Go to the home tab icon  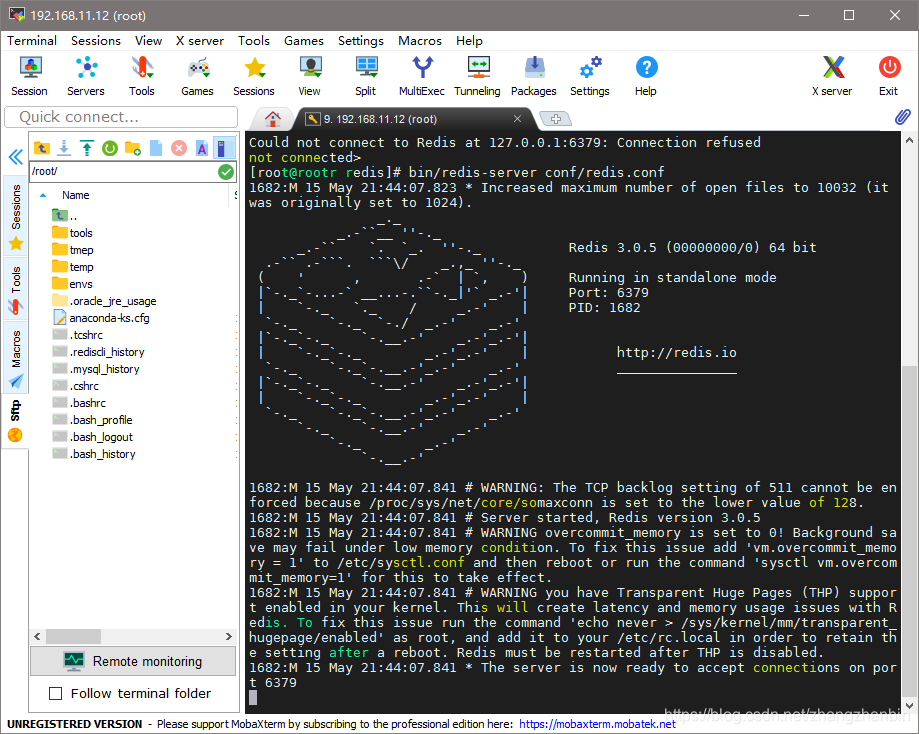(x=273, y=119)
